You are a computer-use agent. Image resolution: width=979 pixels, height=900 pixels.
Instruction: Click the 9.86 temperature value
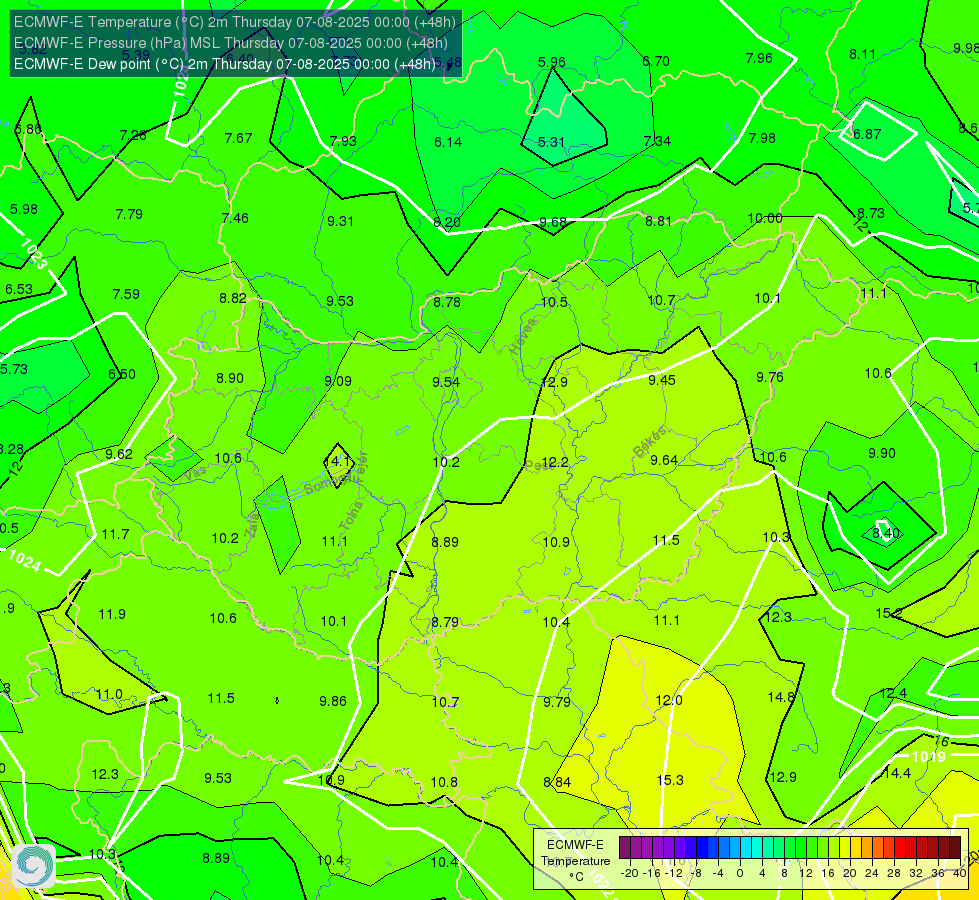click(x=333, y=701)
